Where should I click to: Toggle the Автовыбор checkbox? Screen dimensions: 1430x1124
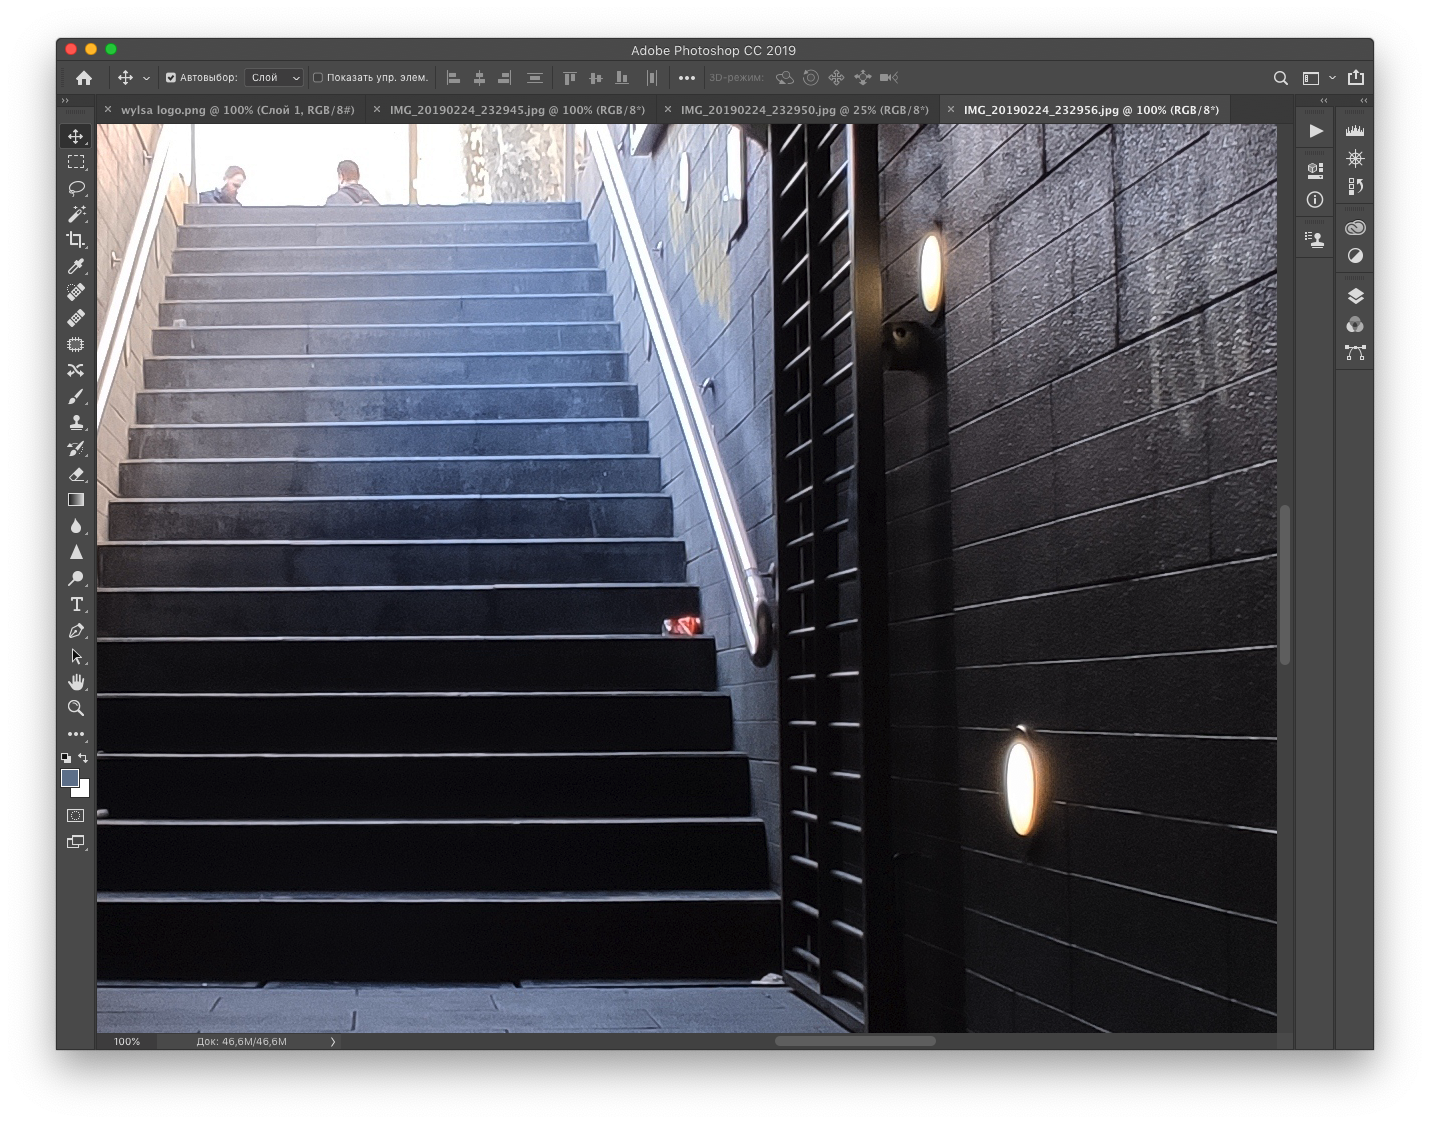point(171,78)
